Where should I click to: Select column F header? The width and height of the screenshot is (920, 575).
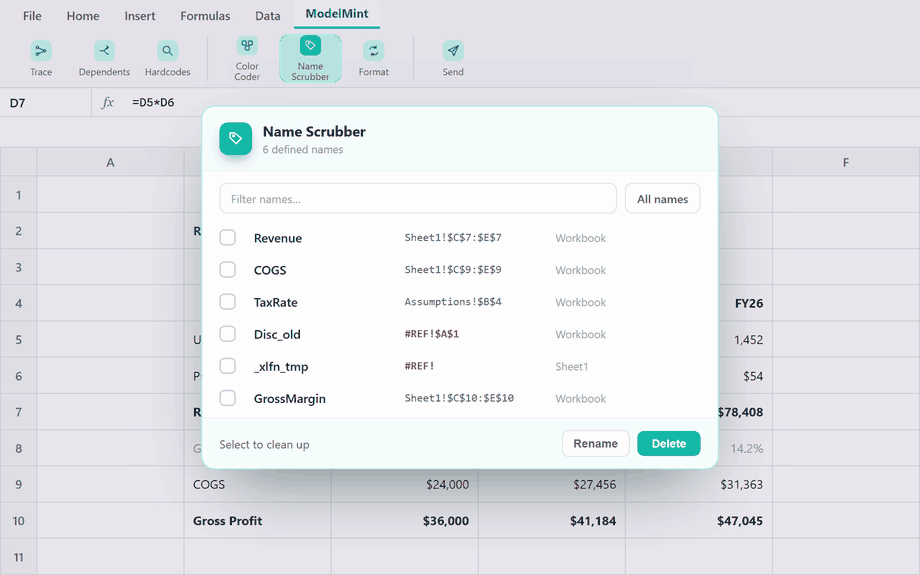tap(845, 163)
